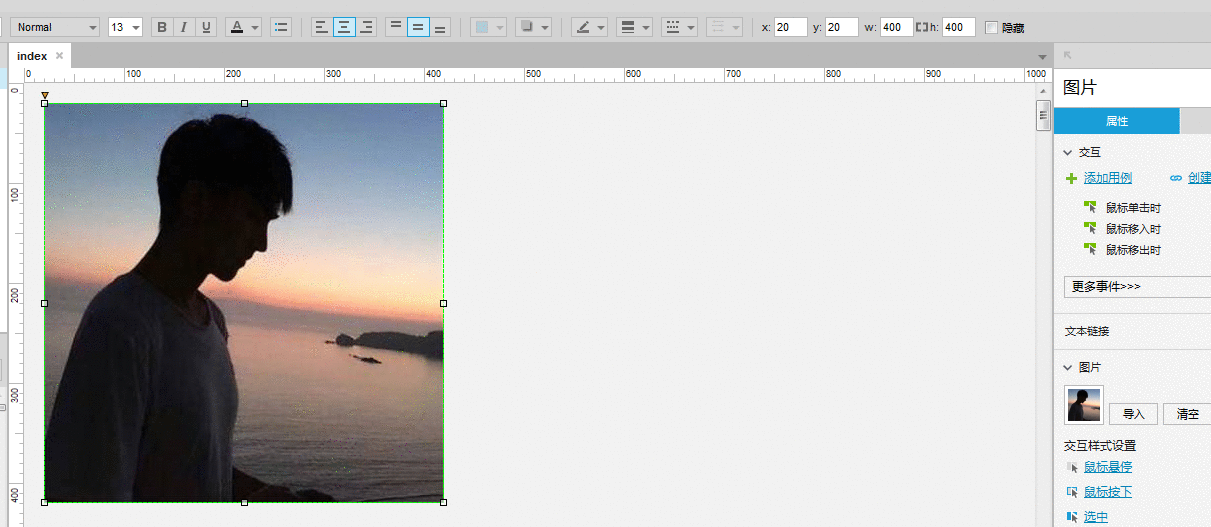Click the height input field
Image resolution: width=1211 pixels, height=527 pixels.
coord(958,27)
